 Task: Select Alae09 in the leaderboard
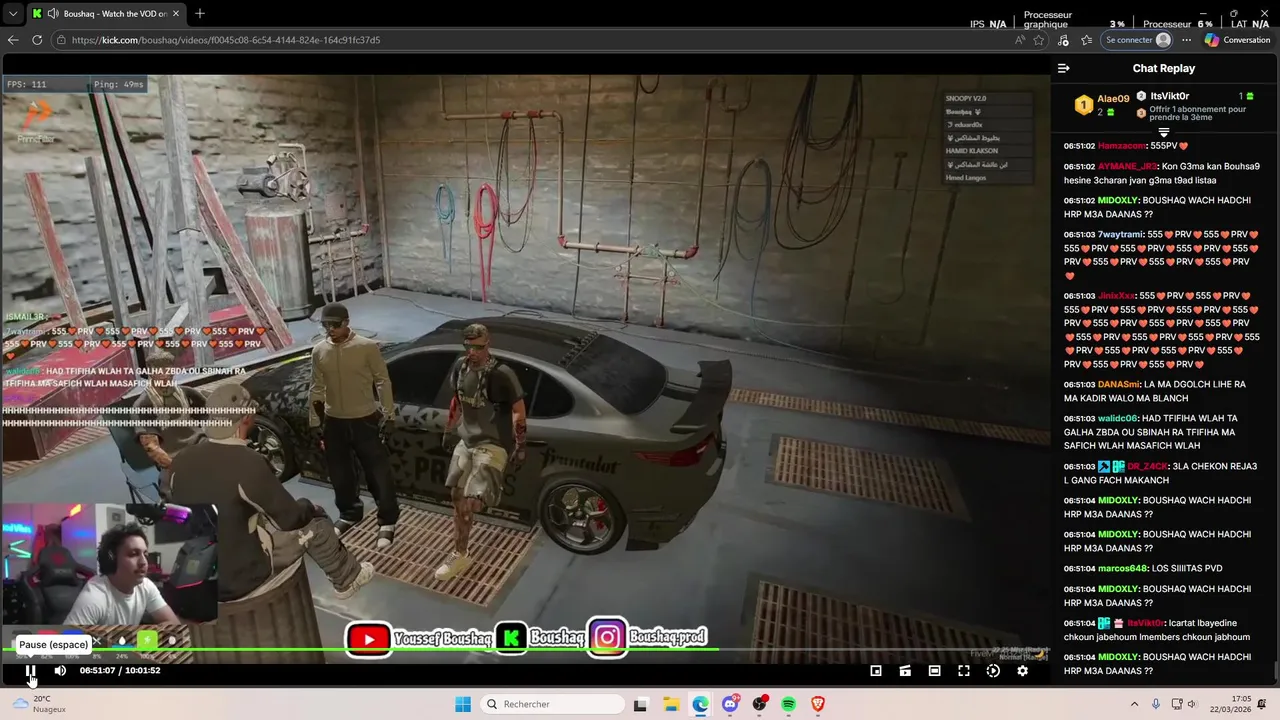pyautogui.click(x=1113, y=99)
